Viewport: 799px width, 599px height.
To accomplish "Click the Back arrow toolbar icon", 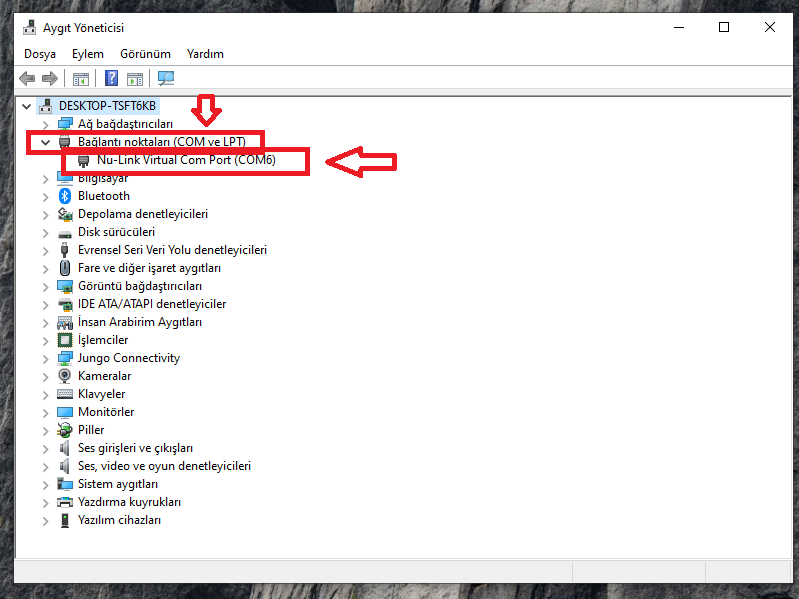I will 27,78.
